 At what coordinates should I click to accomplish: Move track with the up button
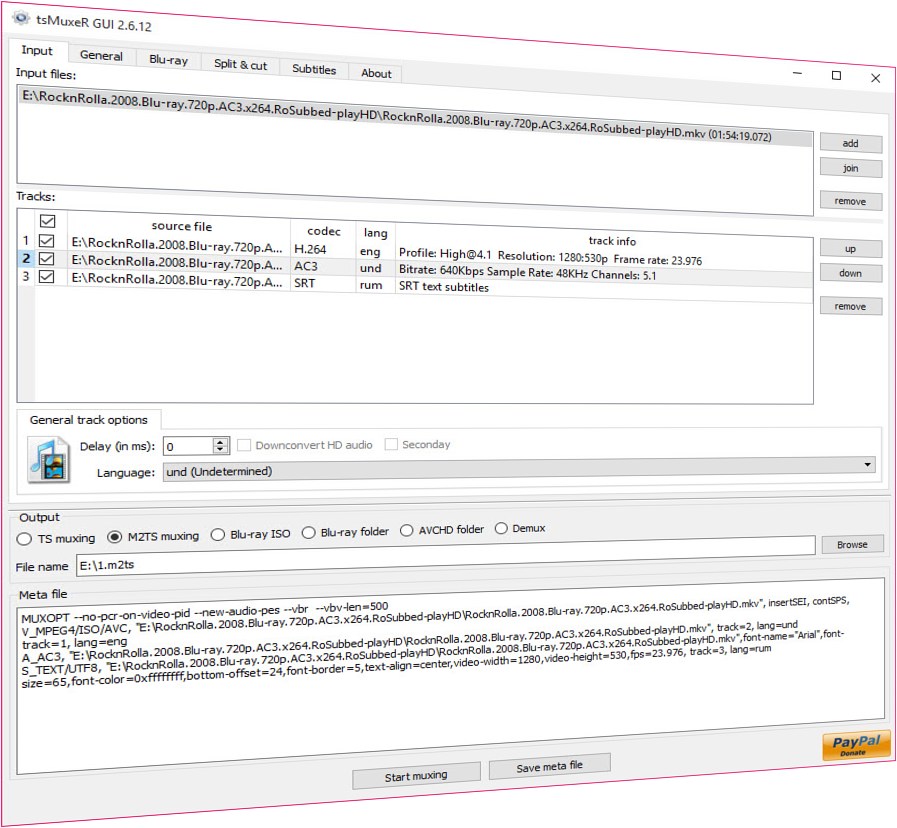pos(851,248)
